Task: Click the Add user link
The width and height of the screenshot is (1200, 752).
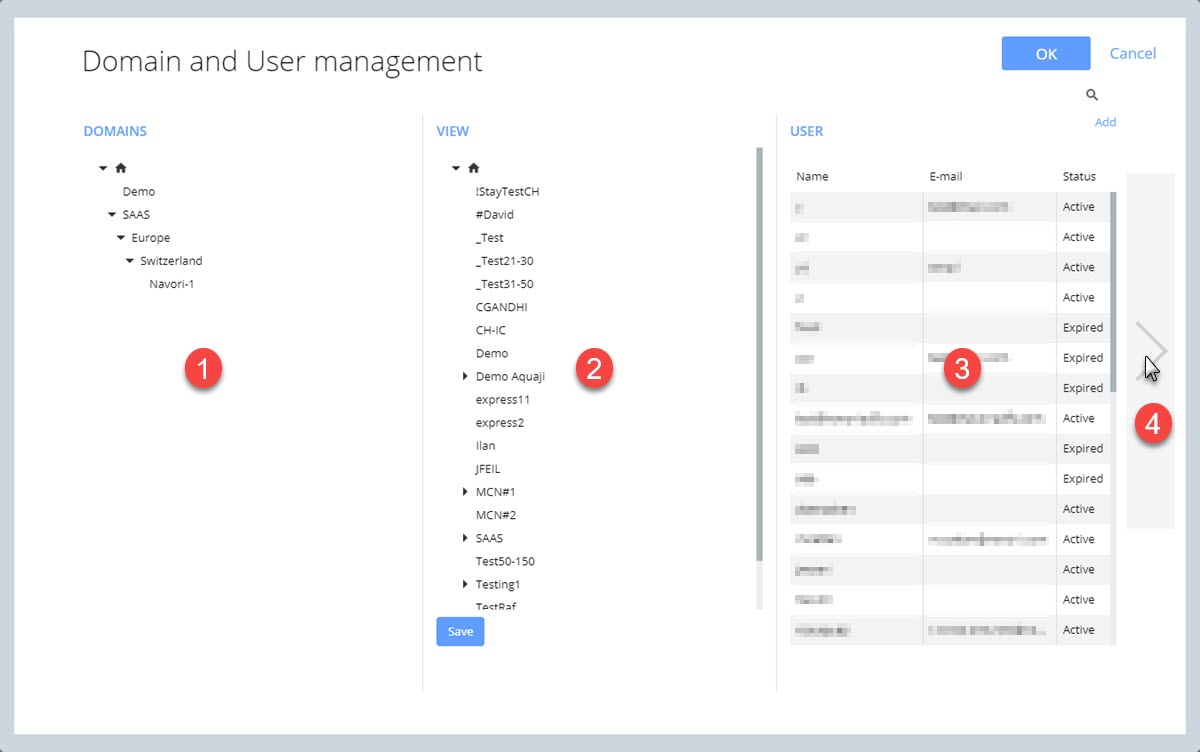Action: [x=1105, y=122]
